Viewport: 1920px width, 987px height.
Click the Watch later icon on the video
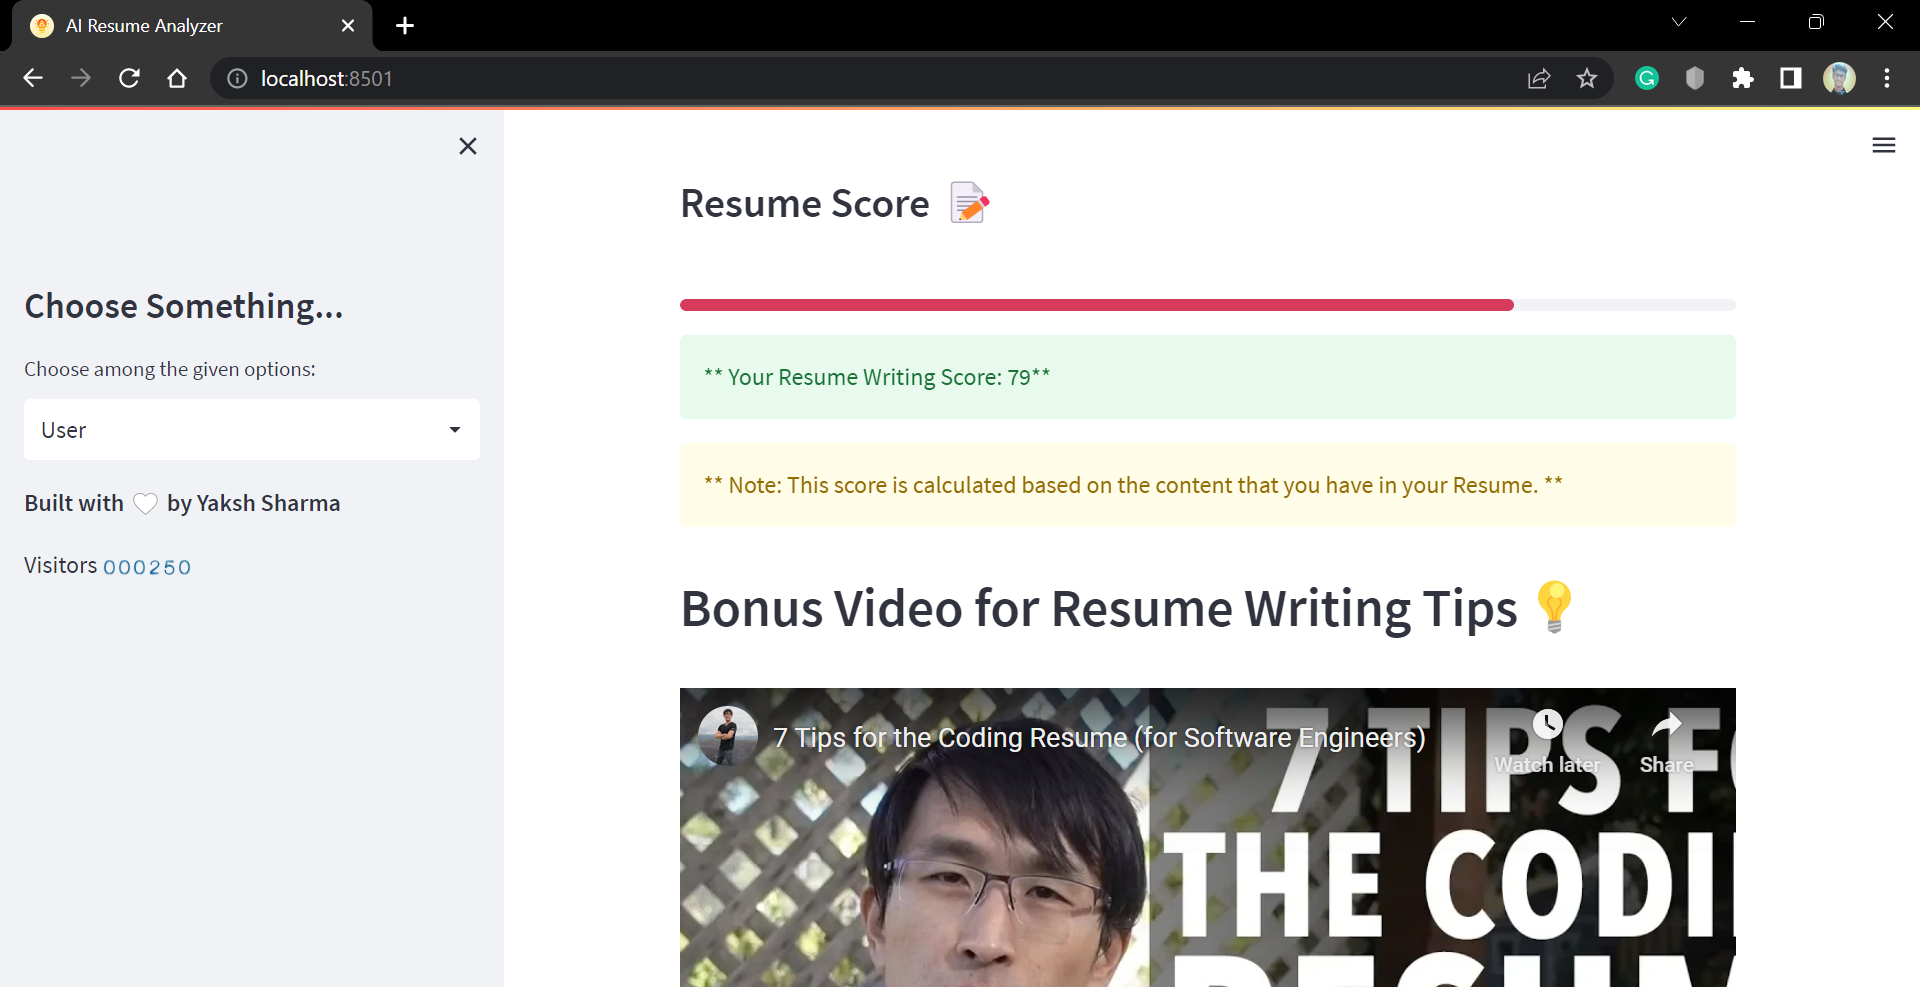click(x=1547, y=724)
